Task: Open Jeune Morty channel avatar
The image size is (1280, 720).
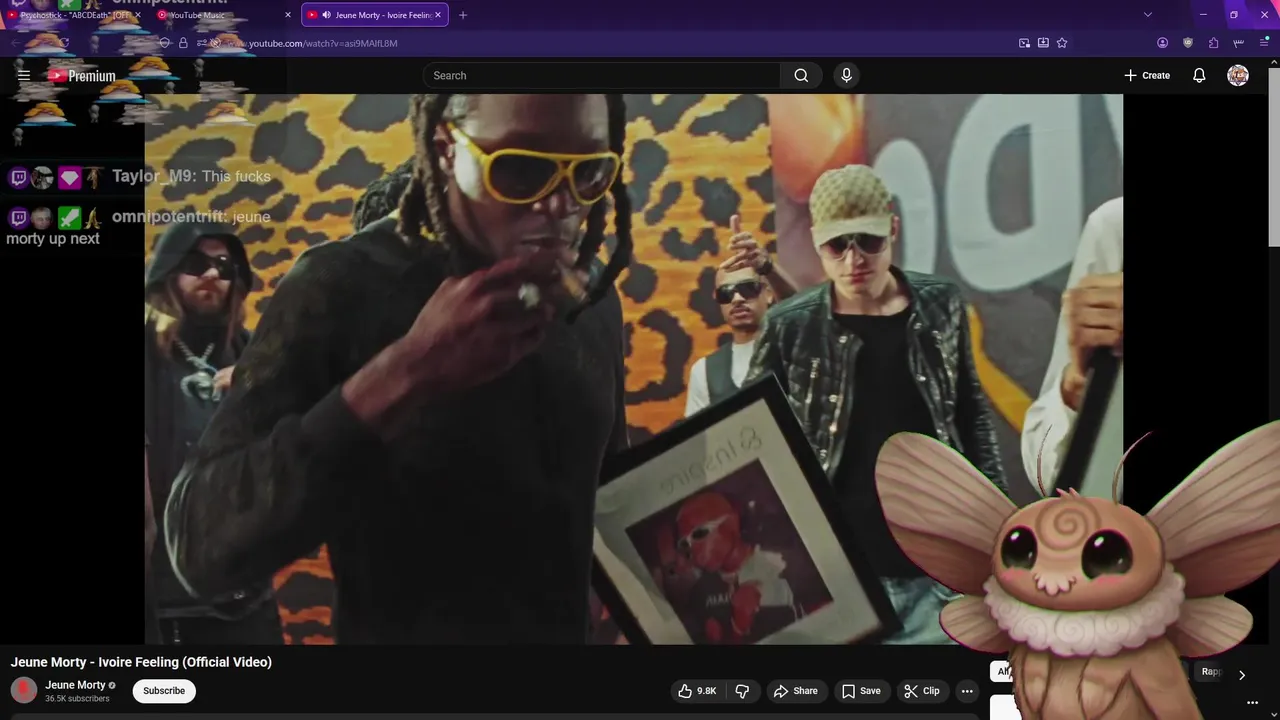Action: [24, 690]
